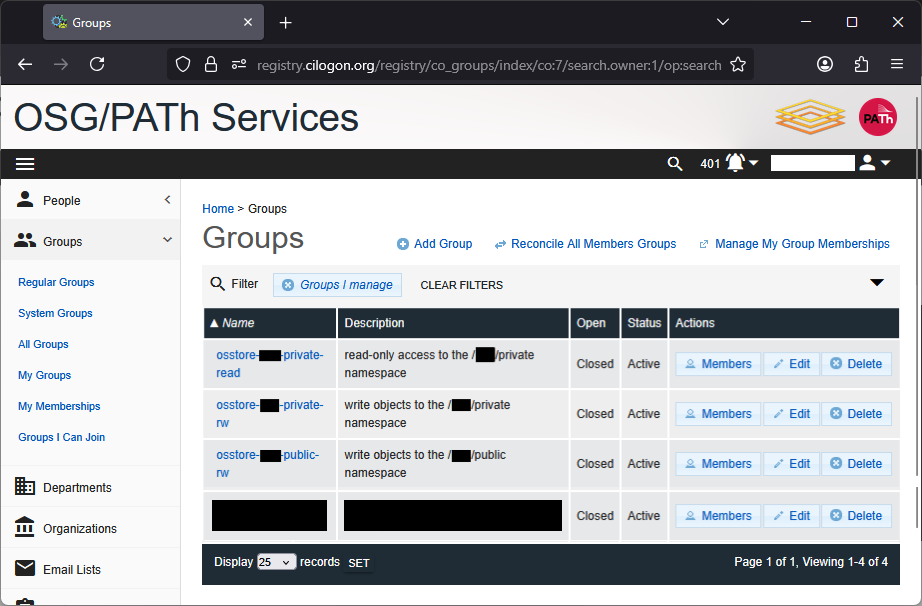This screenshot has width=922, height=606.
Task: View the 401 notifications bell
Action: 734,162
